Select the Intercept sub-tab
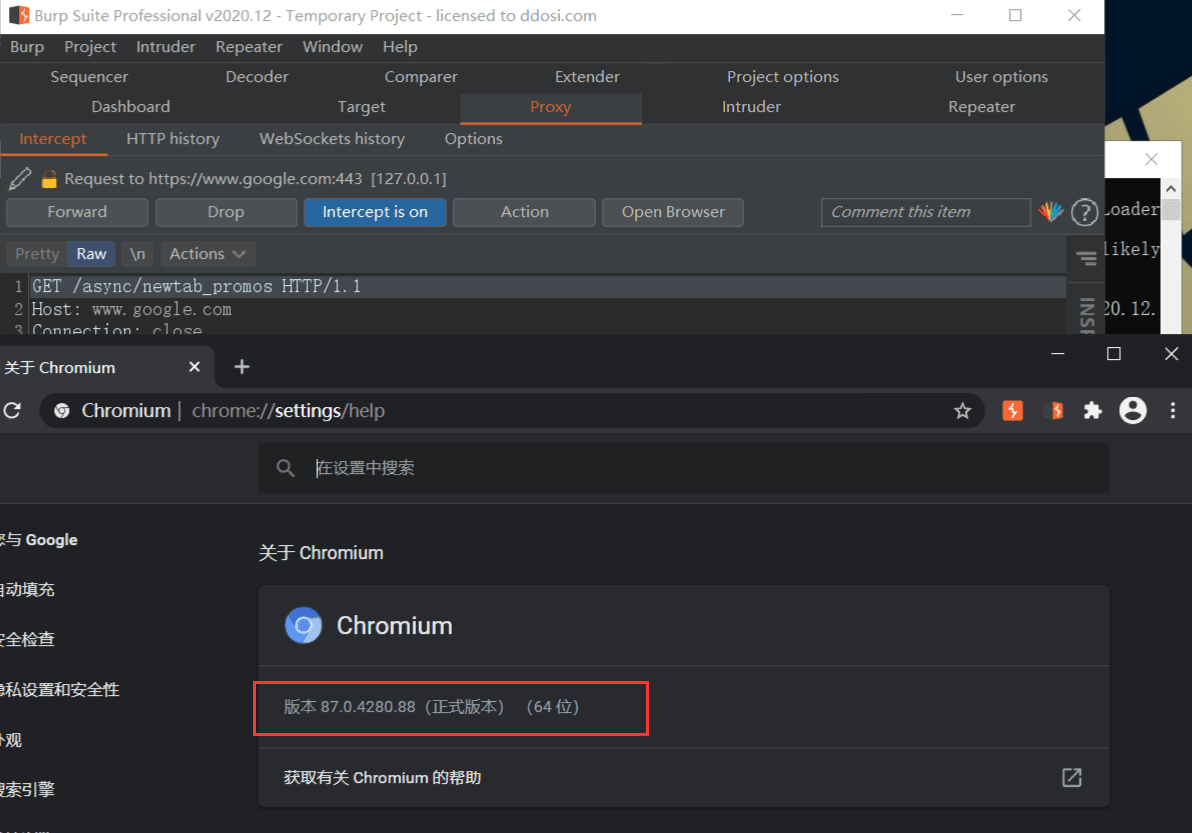Viewport: 1192px width, 833px height. 53,139
